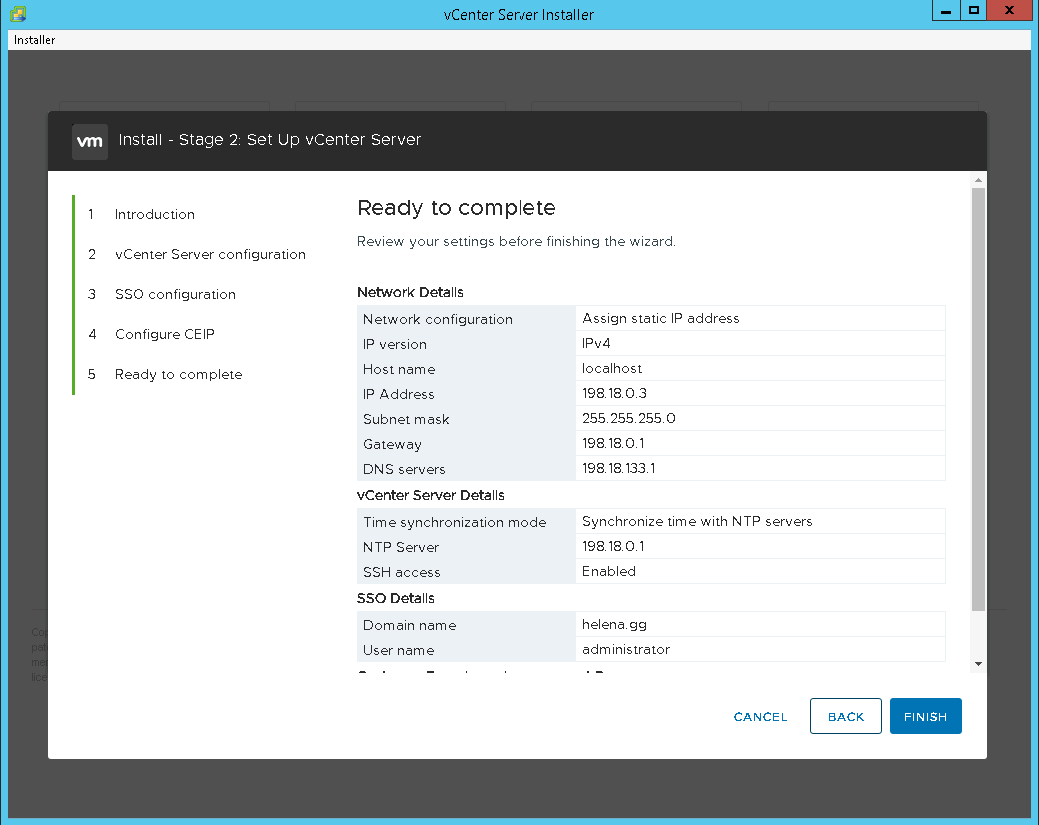Open the Installer menu
The width and height of the screenshot is (1039, 825).
[x=35, y=40]
